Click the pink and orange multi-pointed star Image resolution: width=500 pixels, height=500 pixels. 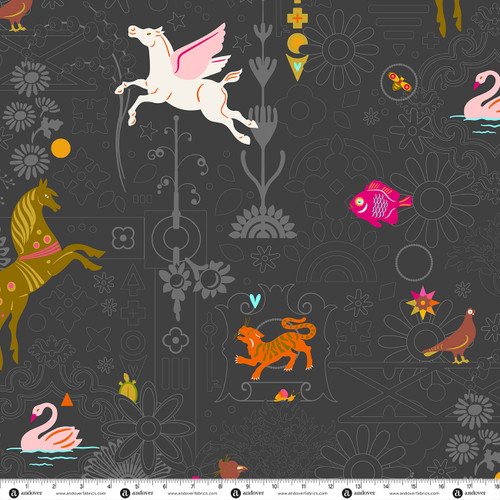tap(423, 303)
